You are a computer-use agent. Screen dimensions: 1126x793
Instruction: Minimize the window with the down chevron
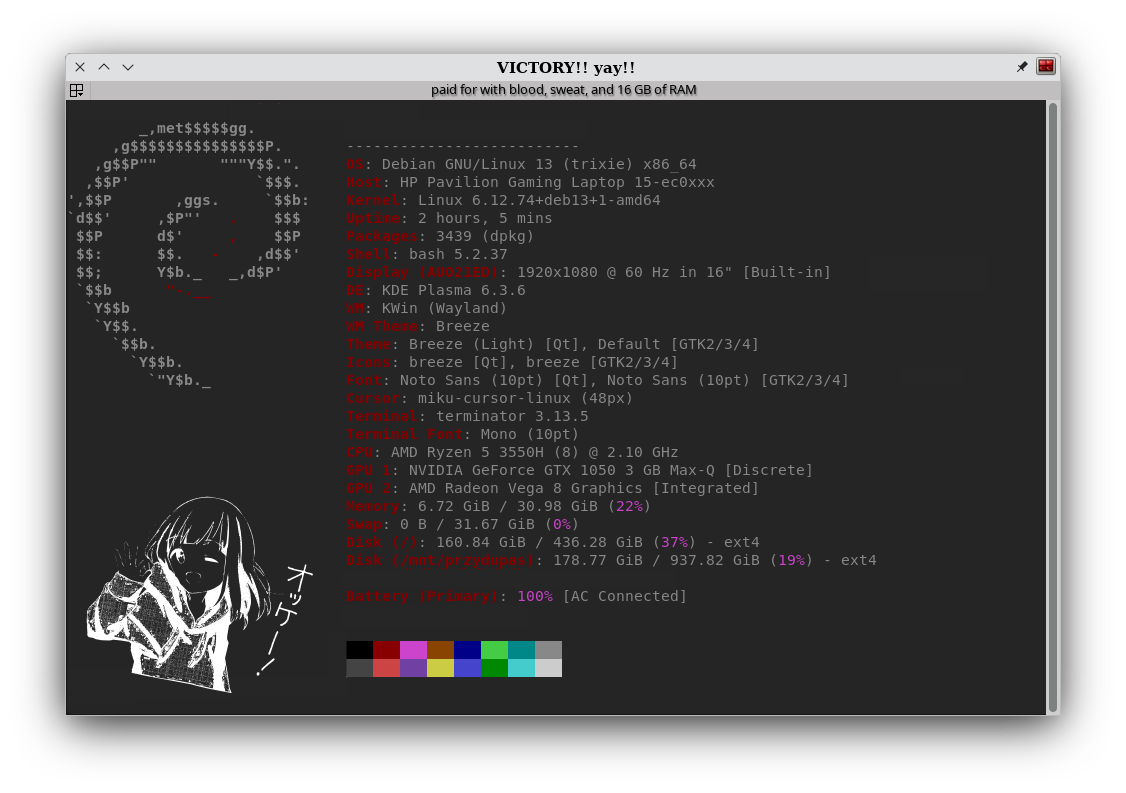(128, 67)
